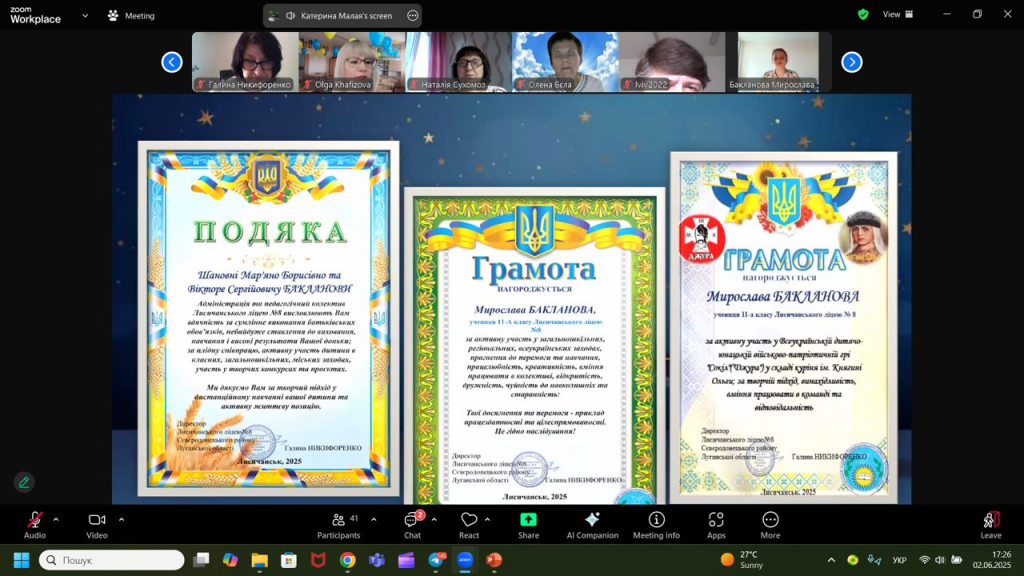Image resolution: width=1024 pixels, height=576 pixels.
Task: Select the React reactions icon
Action: [x=469, y=521]
